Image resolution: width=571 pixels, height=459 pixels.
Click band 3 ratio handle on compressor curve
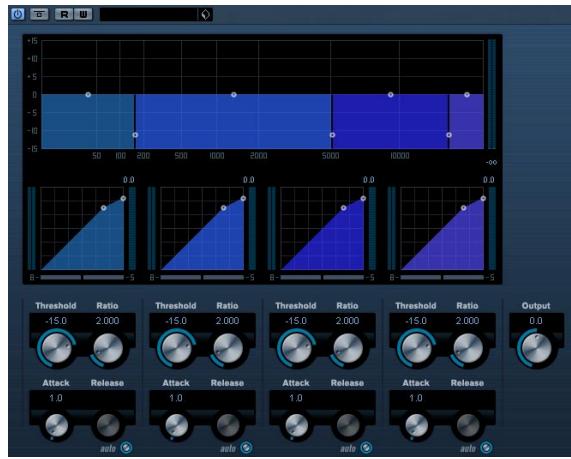[x=363, y=199]
